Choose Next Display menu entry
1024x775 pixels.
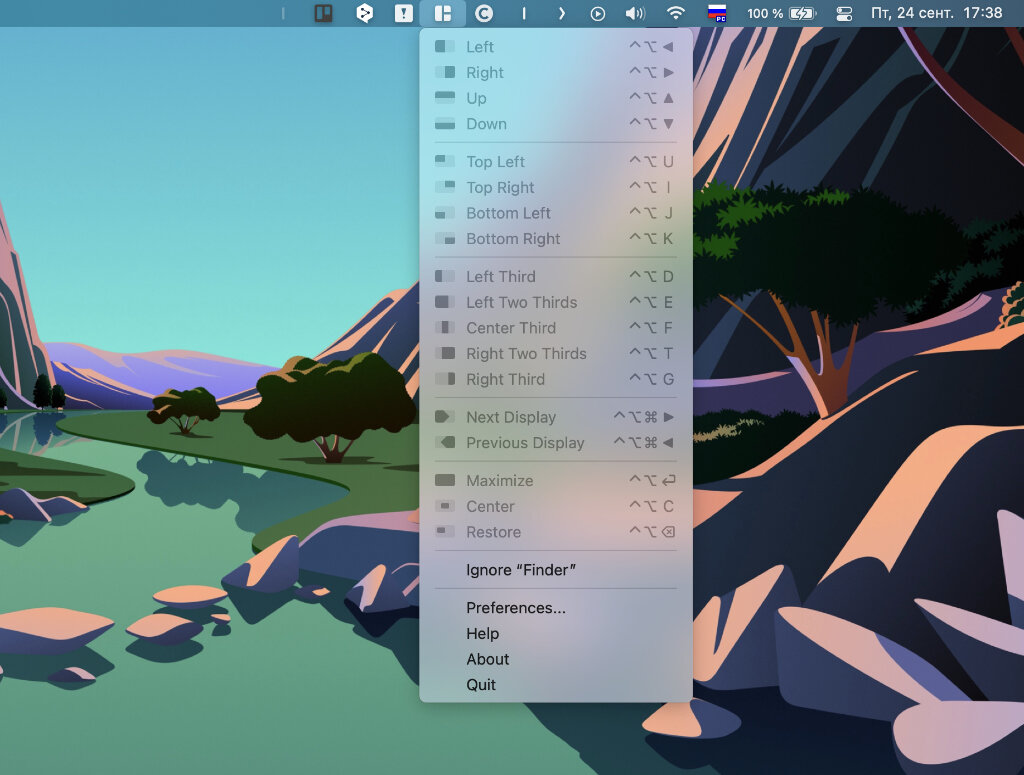coord(556,417)
